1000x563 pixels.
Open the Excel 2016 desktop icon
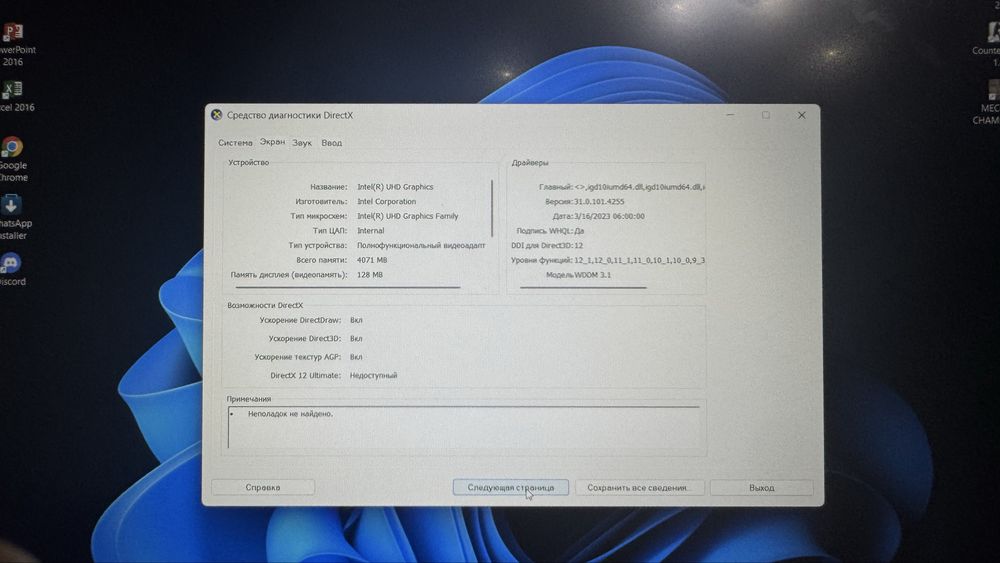point(13,97)
